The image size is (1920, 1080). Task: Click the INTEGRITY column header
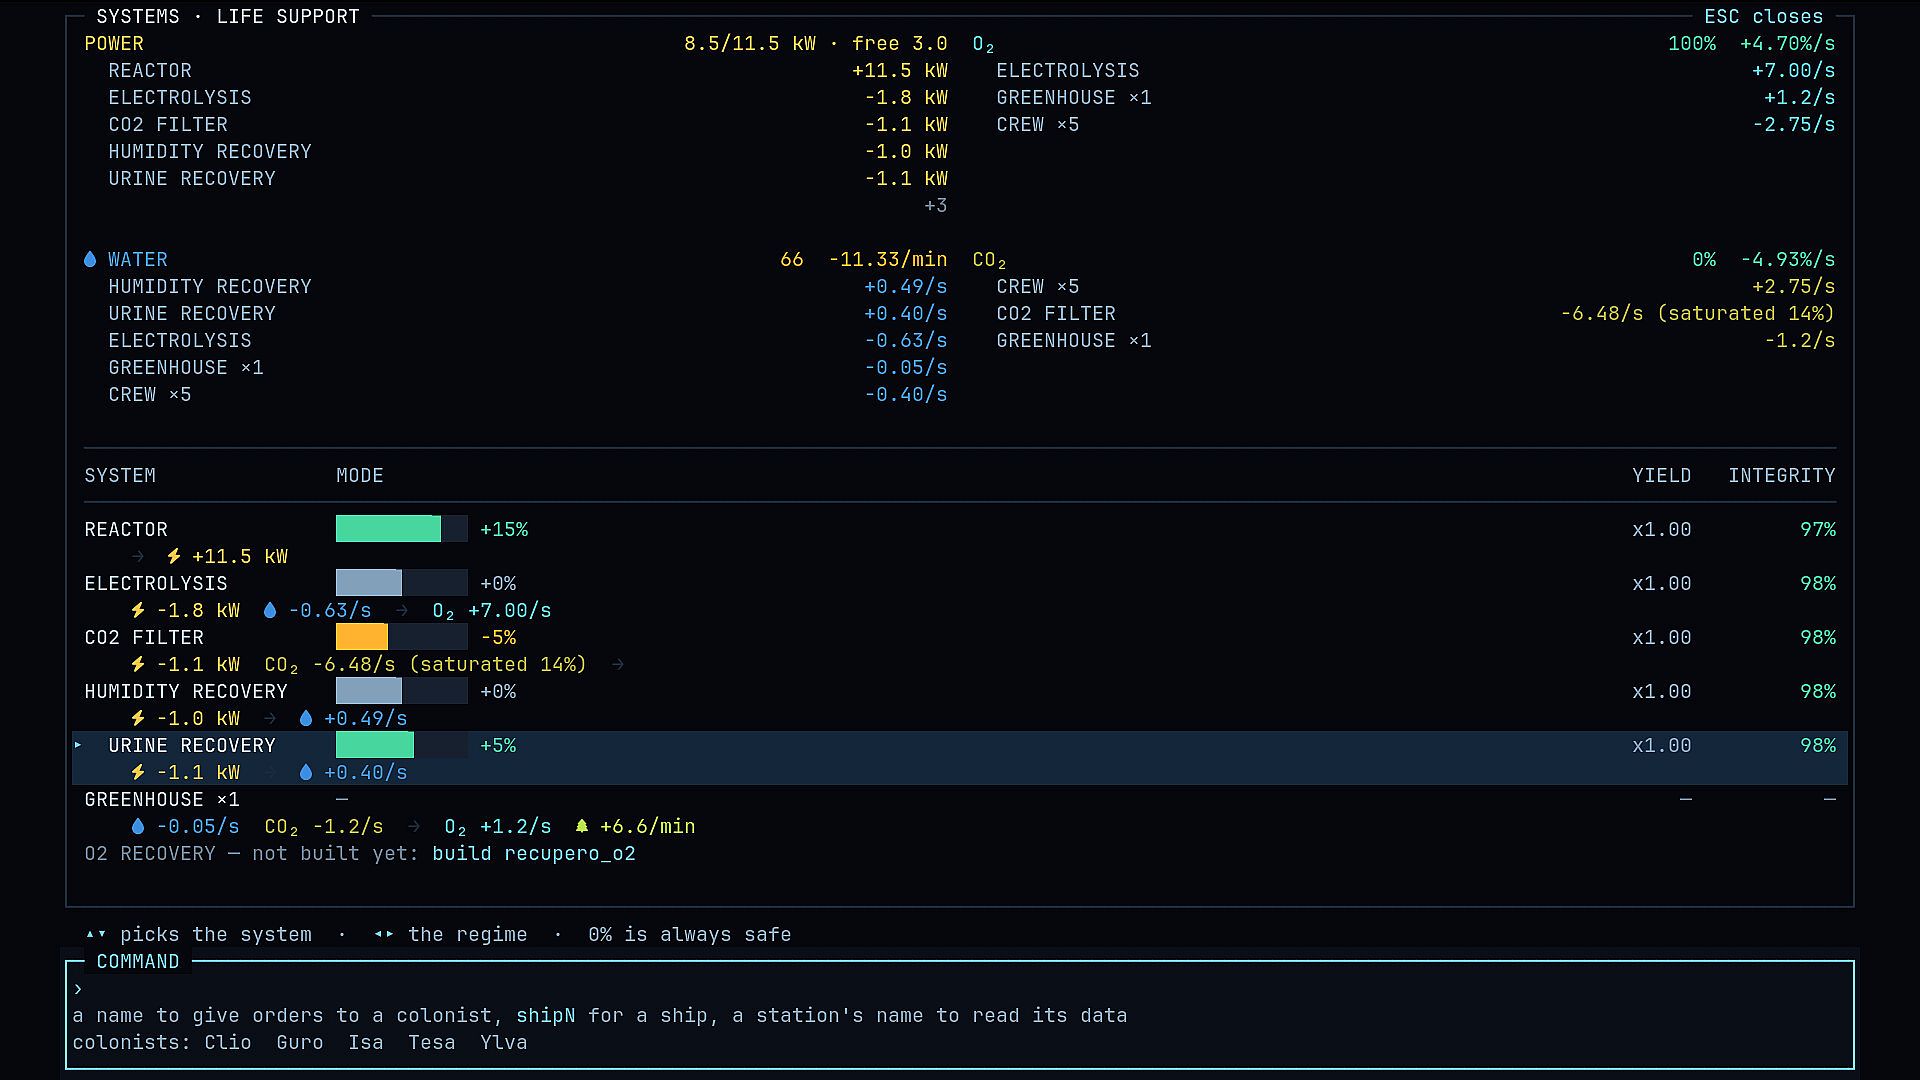click(x=1782, y=475)
